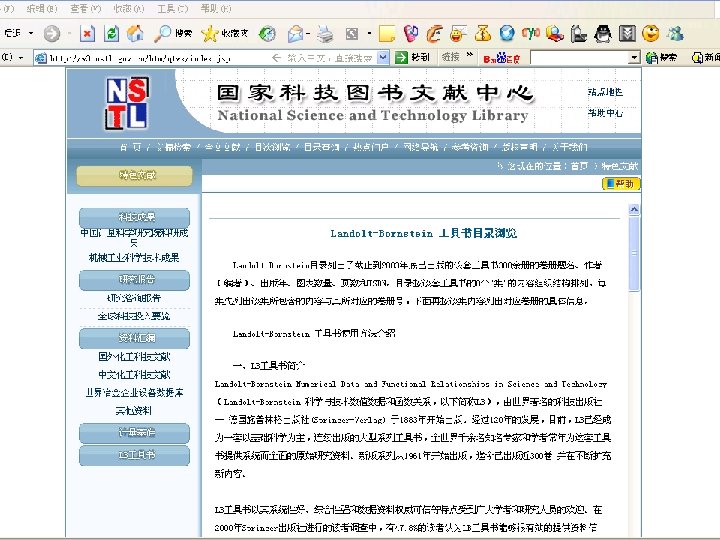This screenshot has width=720, height=540.
Task: Click the content pane scroll-up arrow
Action: pyautogui.click(x=634, y=210)
